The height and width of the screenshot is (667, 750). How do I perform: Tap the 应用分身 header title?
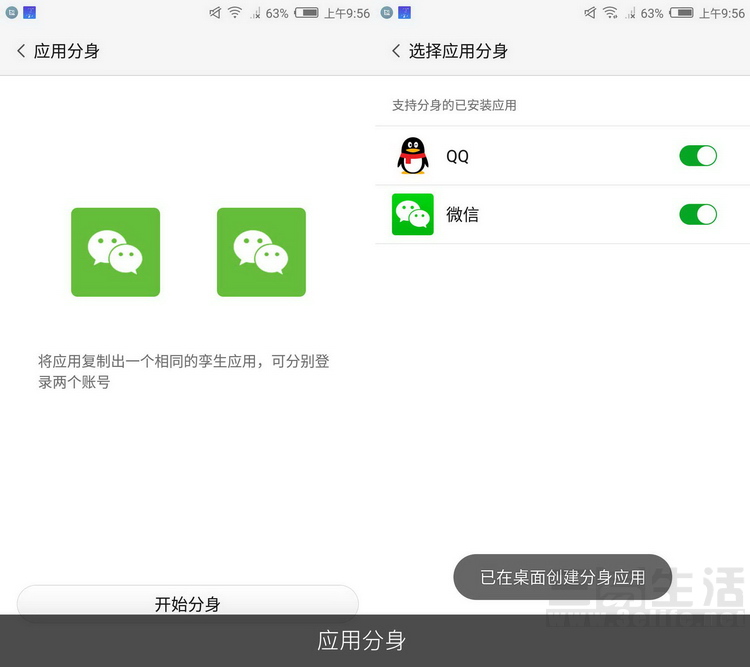coord(66,51)
